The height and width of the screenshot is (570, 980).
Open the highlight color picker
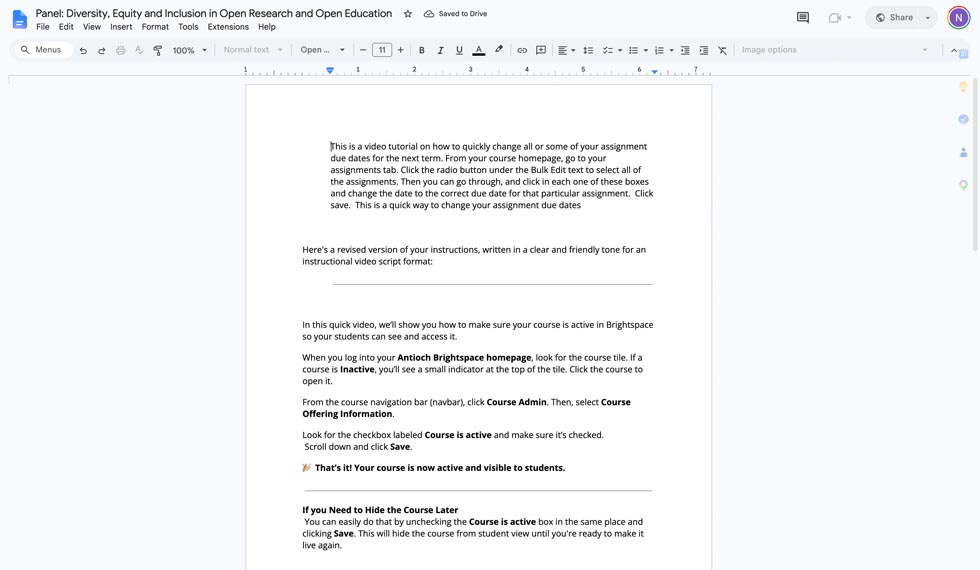pyautogui.click(x=498, y=50)
